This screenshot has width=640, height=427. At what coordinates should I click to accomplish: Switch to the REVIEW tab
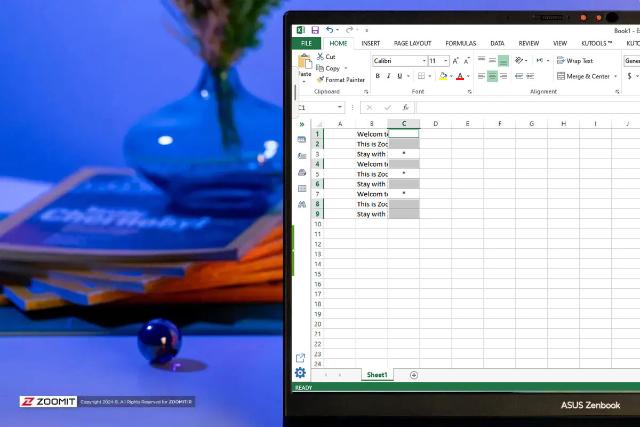pos(529,43)
